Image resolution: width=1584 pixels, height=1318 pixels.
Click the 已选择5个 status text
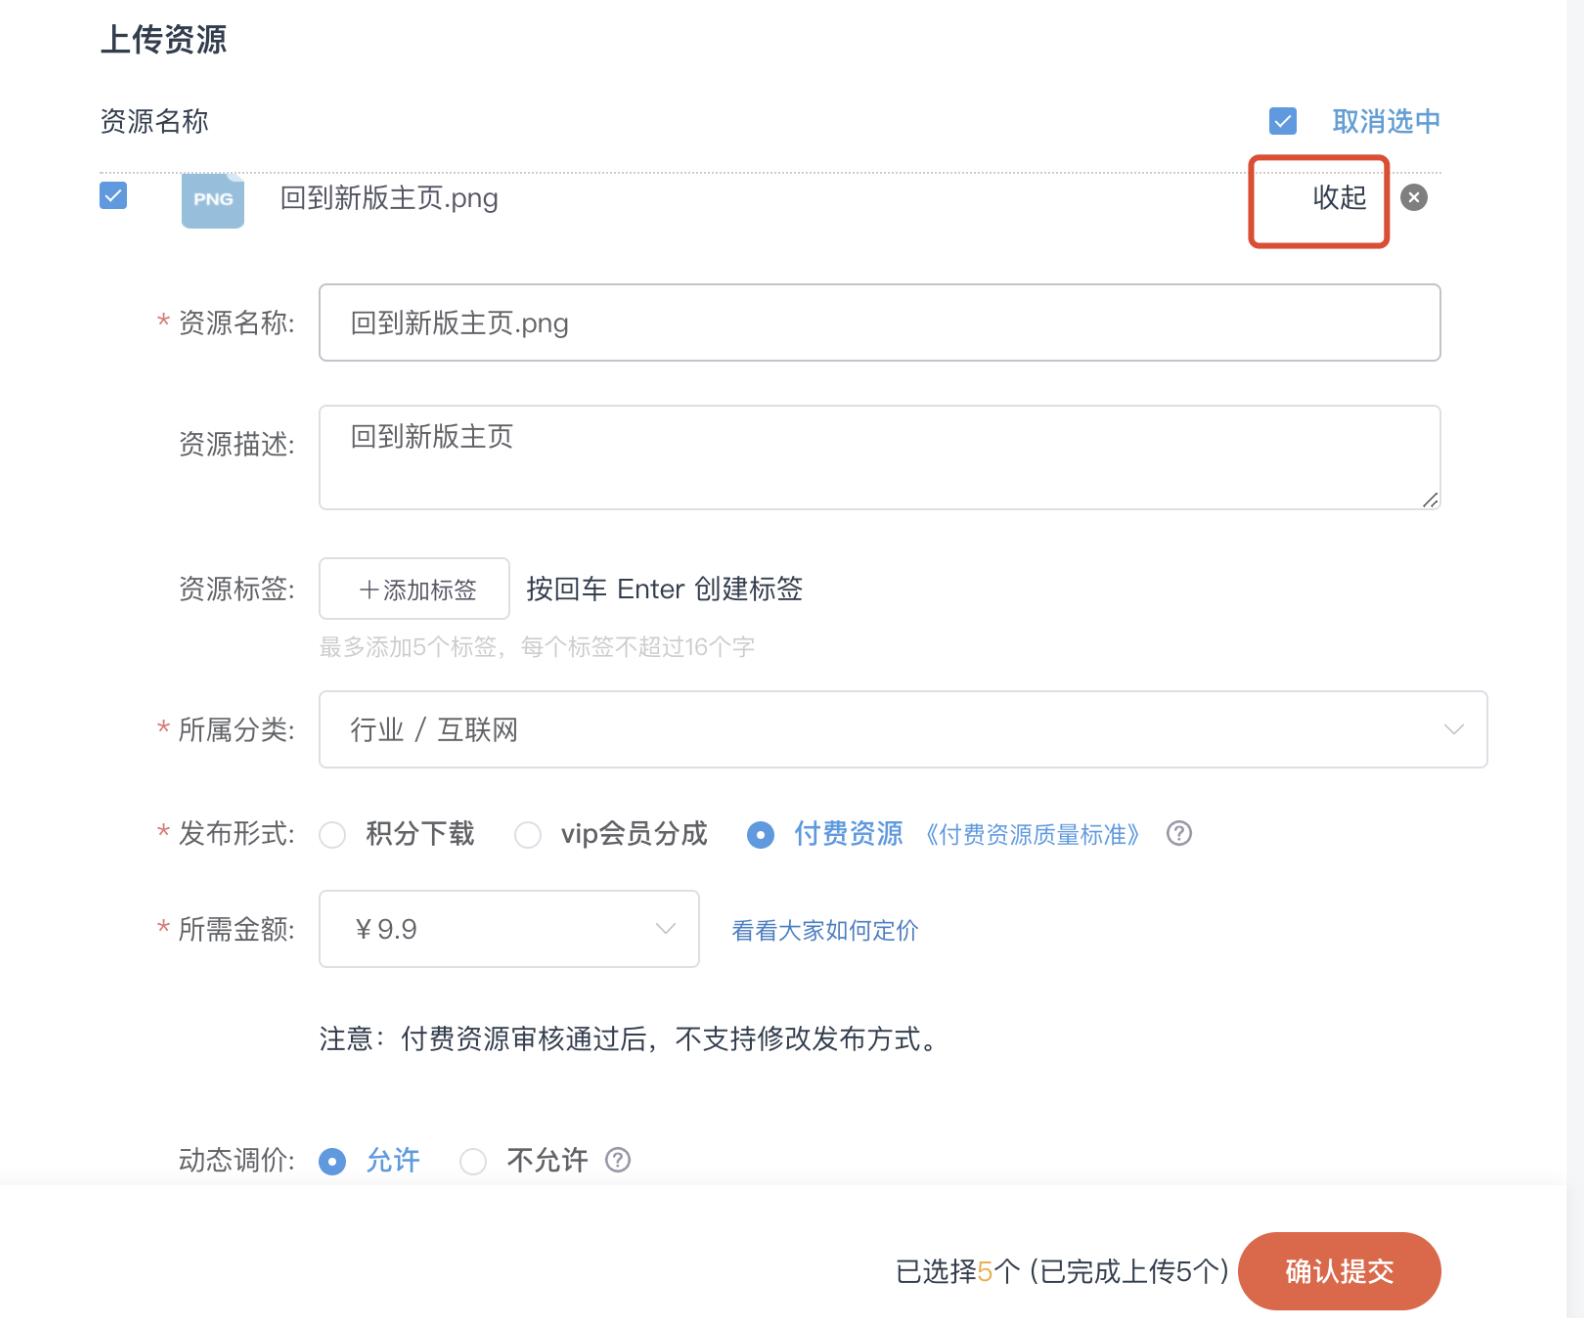pos(957,1271)
